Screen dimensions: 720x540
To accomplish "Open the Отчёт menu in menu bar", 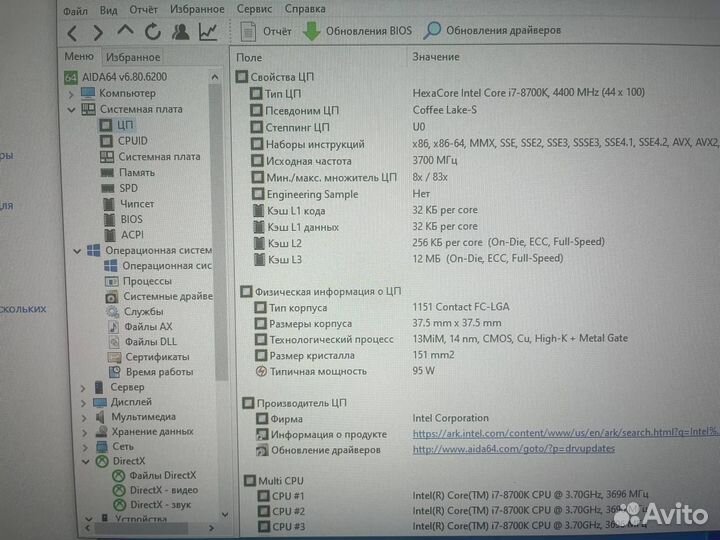I will [x=143, y=10].
